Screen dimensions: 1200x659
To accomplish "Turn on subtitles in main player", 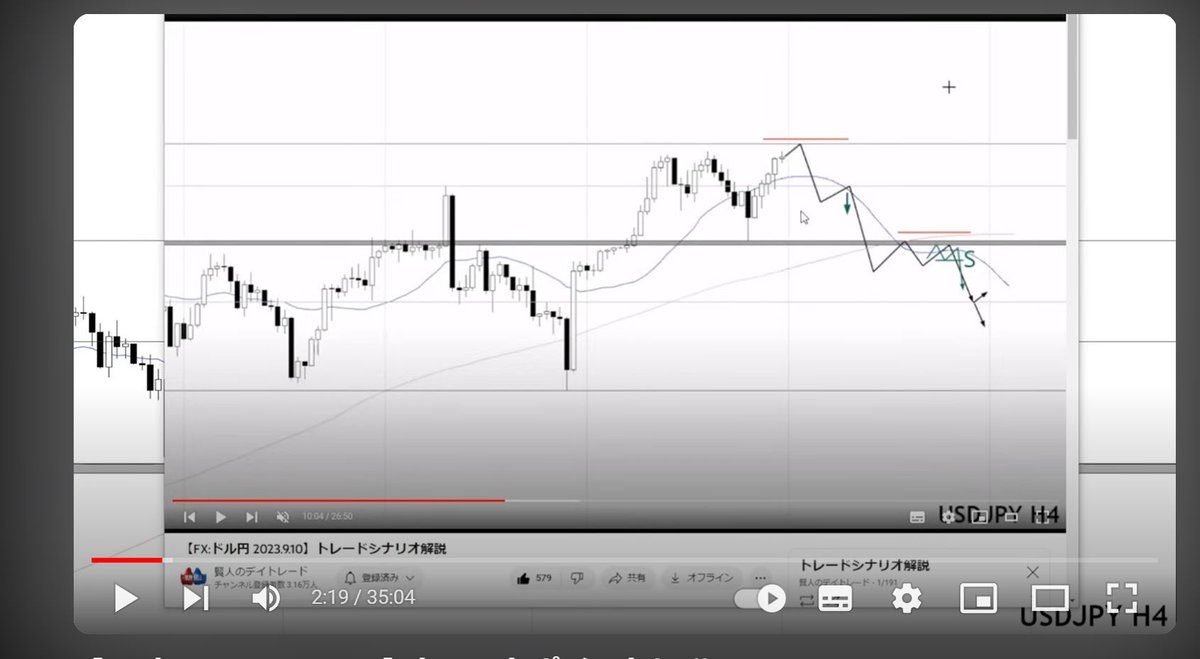I will 835,598.
